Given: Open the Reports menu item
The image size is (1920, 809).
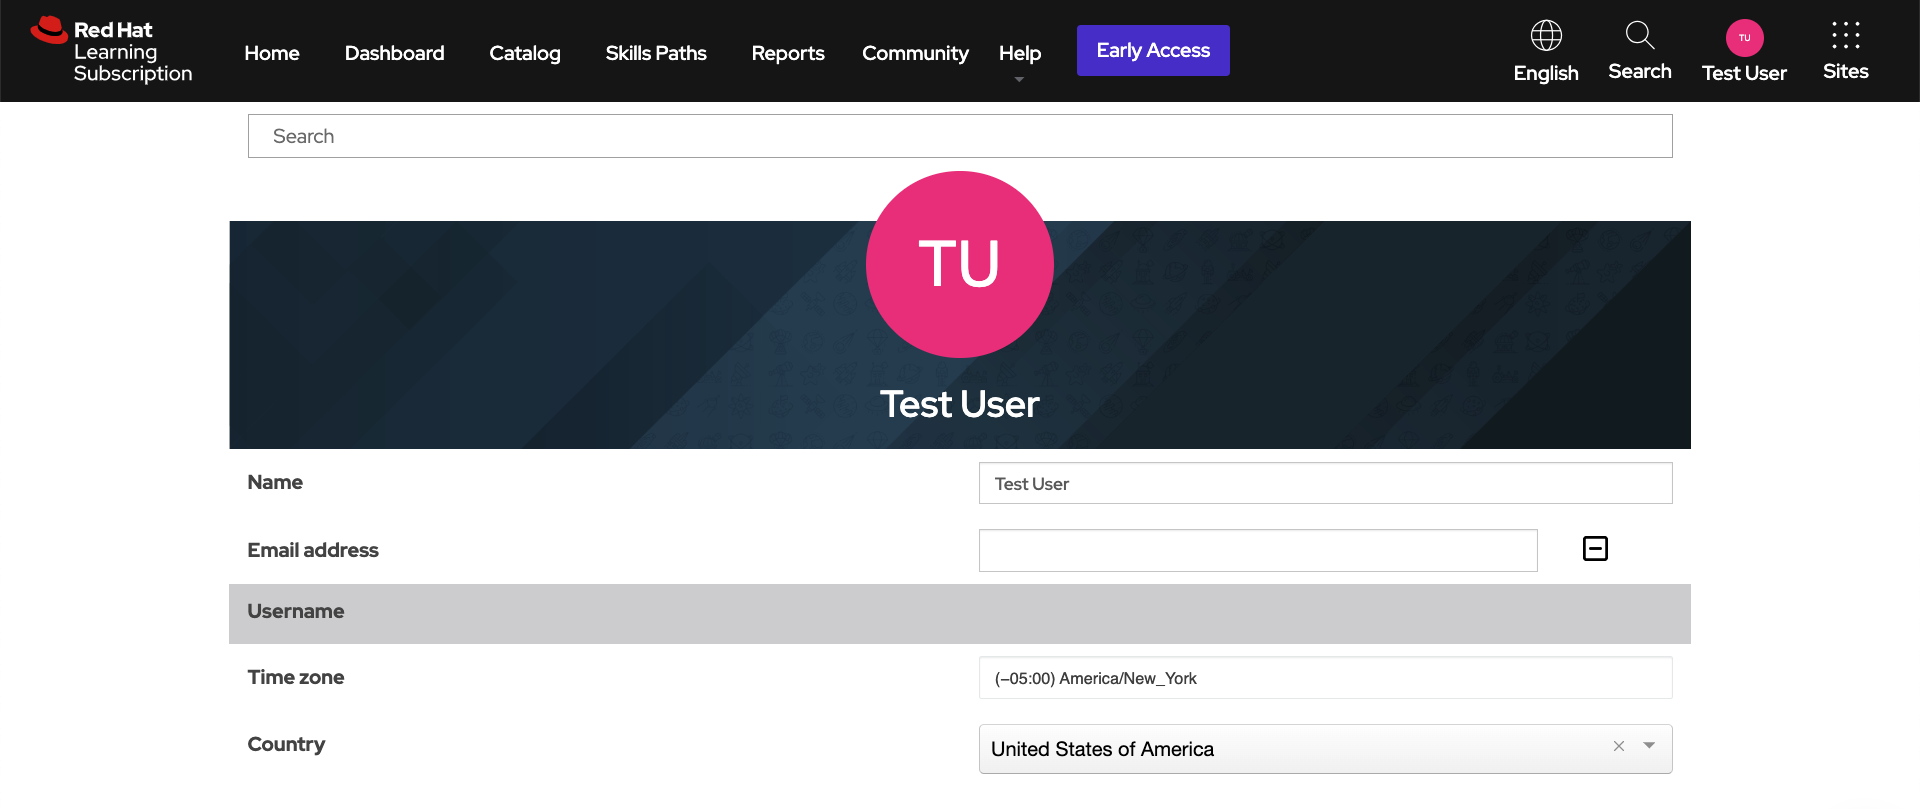Looking at the screenshot, I should pyautogui.click(x=788, y=53).
